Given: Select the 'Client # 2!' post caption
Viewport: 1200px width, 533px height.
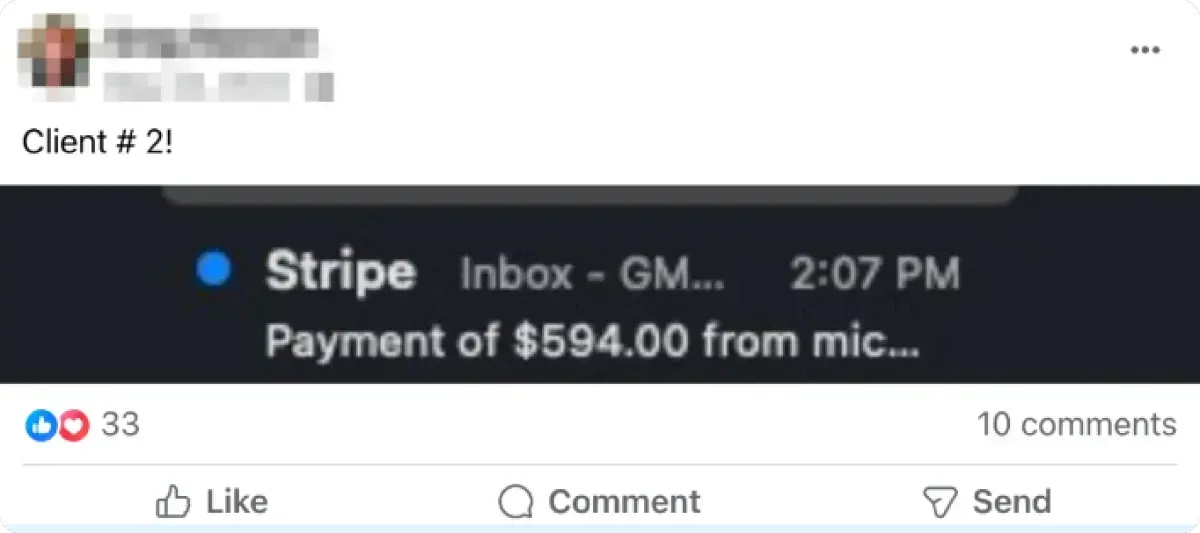Looking at the screenshot, I should (x=98, y=142).
